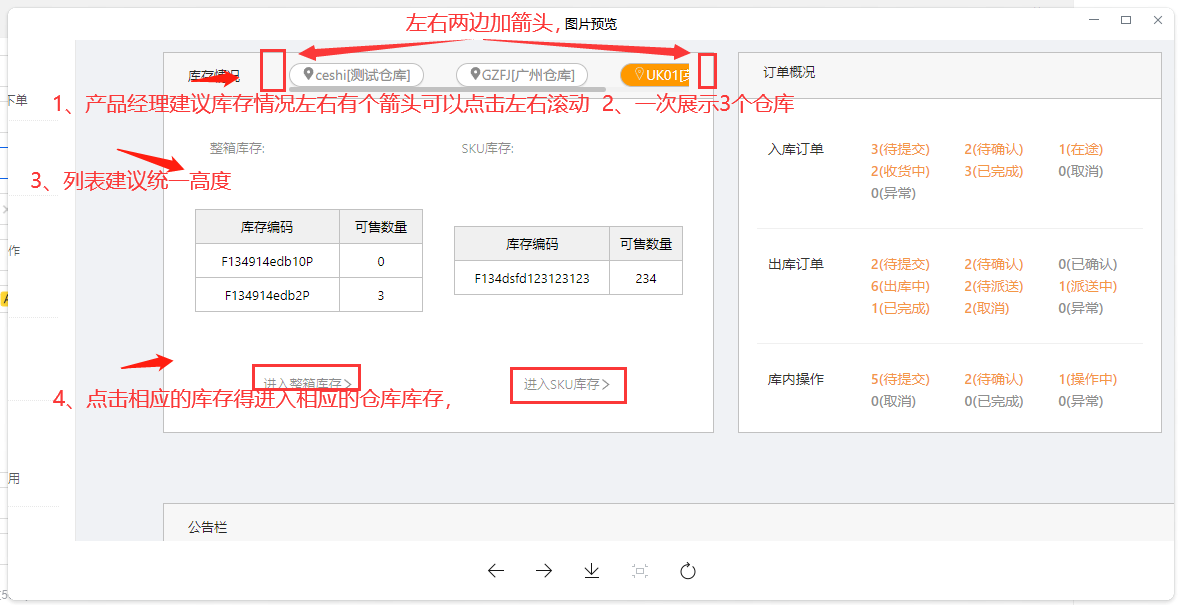Viewport: 1182px width, 605px height.
Task: Go to the next image in preview
Action: click(x=544, y=571)
